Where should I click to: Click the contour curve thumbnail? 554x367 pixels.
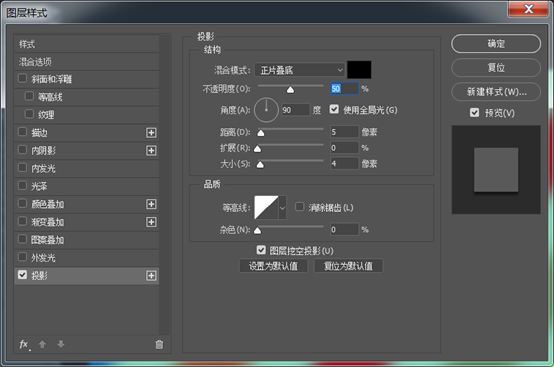point(266,208)
